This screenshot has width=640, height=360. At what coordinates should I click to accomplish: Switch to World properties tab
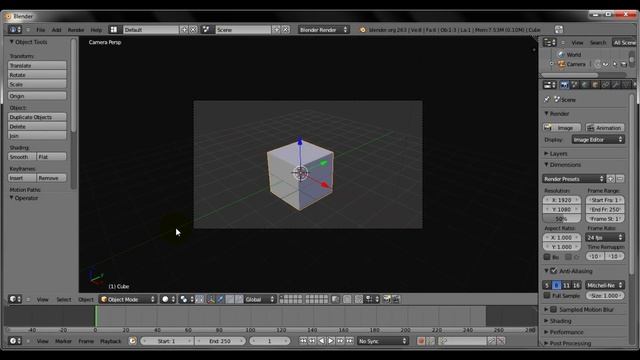coord(584,84)
